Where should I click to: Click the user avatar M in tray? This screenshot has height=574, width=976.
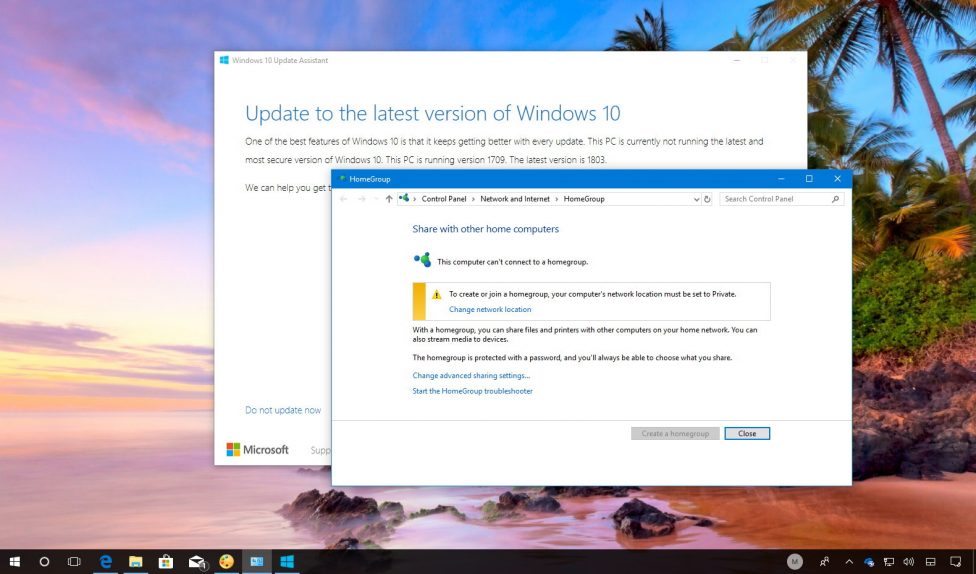[794, 562]
